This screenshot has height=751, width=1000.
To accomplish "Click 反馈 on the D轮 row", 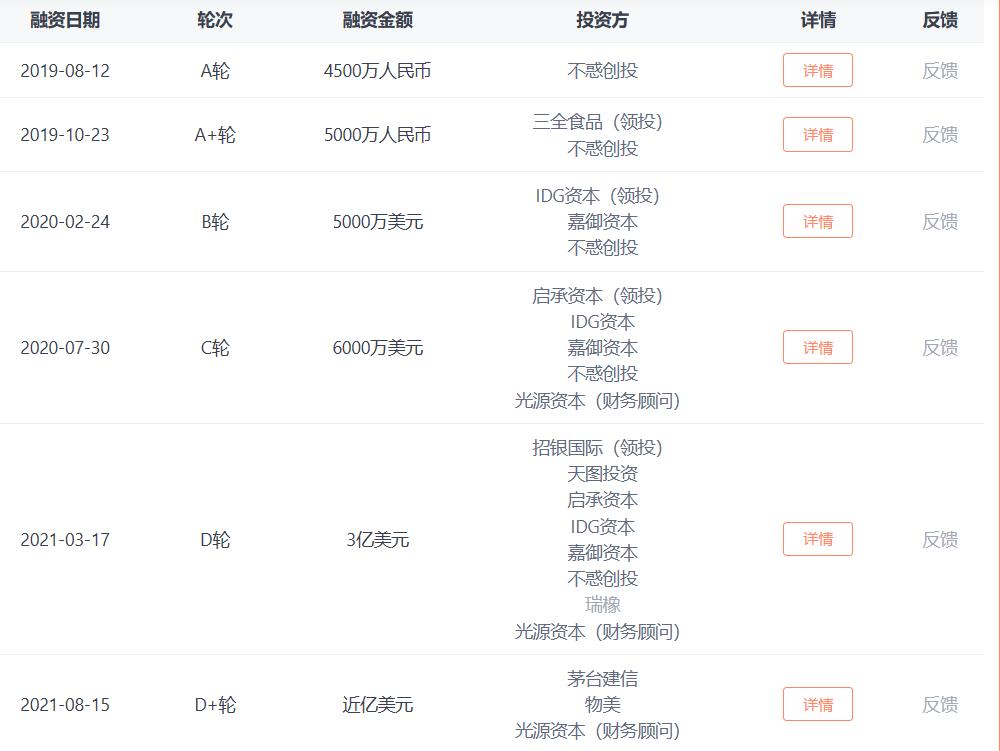I will (x=941, y=539).
